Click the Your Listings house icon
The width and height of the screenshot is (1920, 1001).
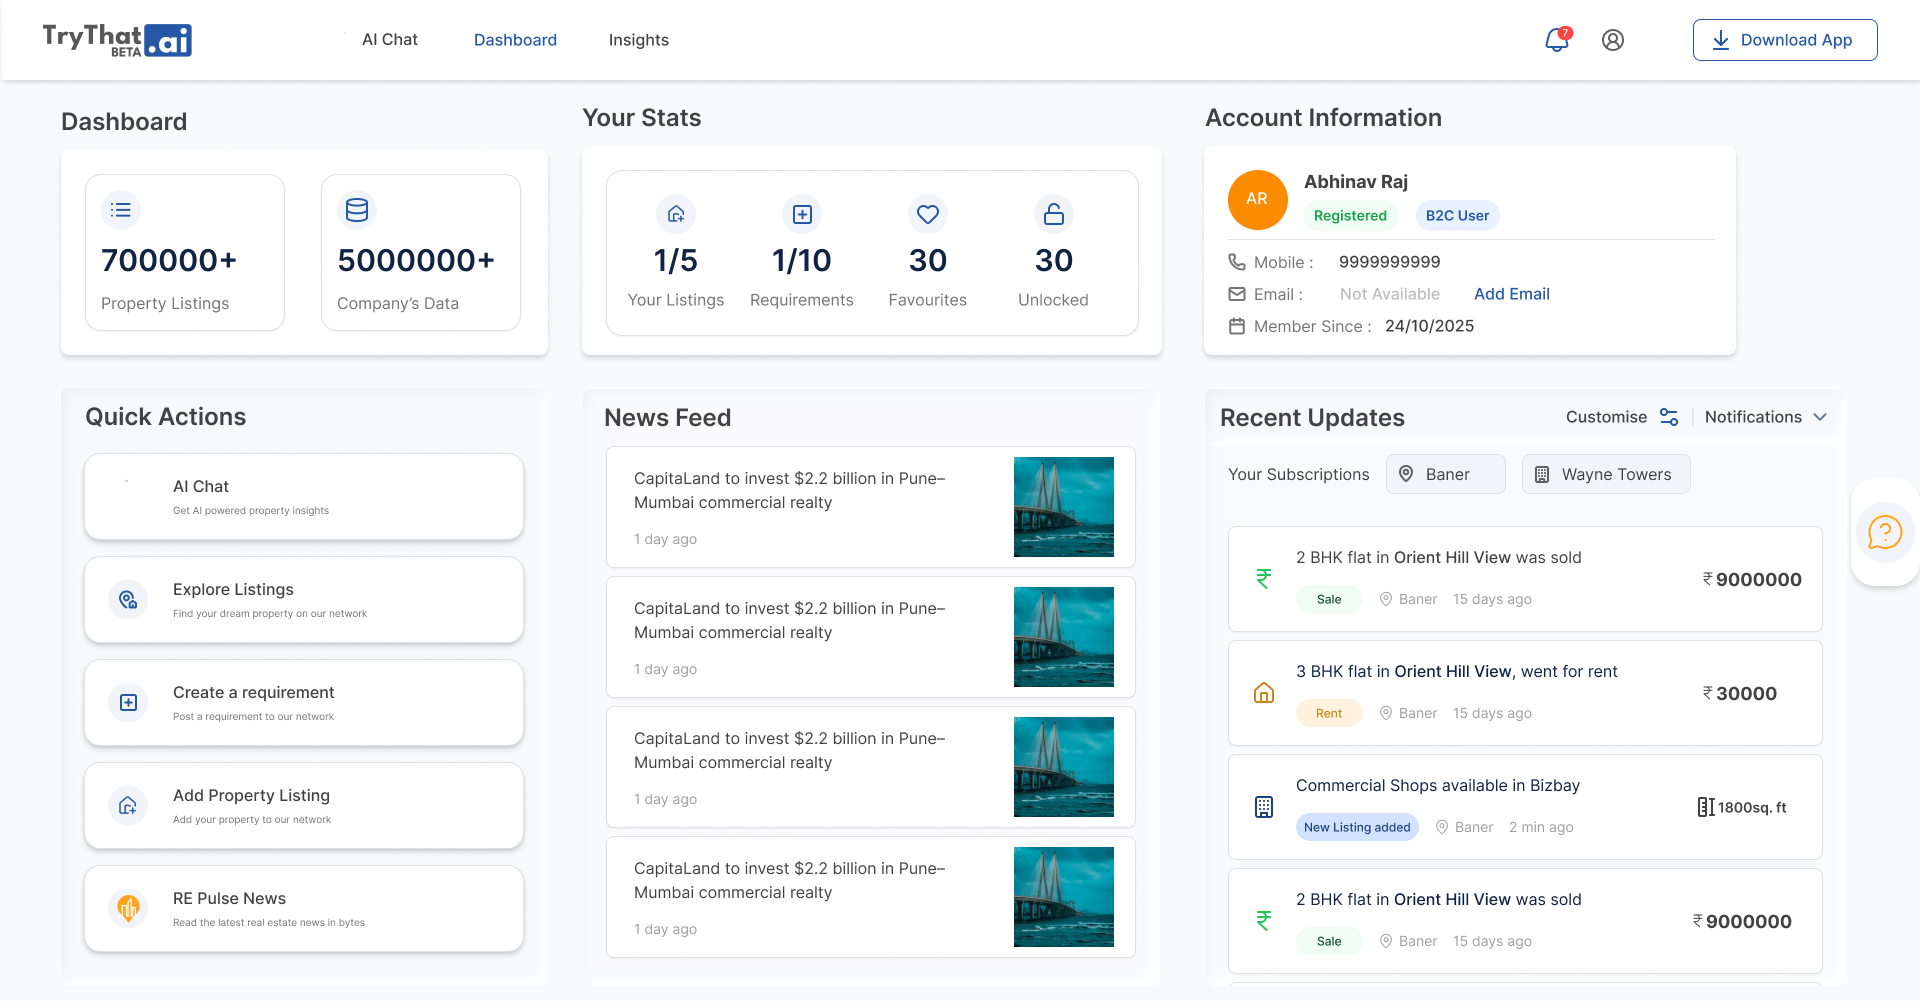click(x=676, y=214)
